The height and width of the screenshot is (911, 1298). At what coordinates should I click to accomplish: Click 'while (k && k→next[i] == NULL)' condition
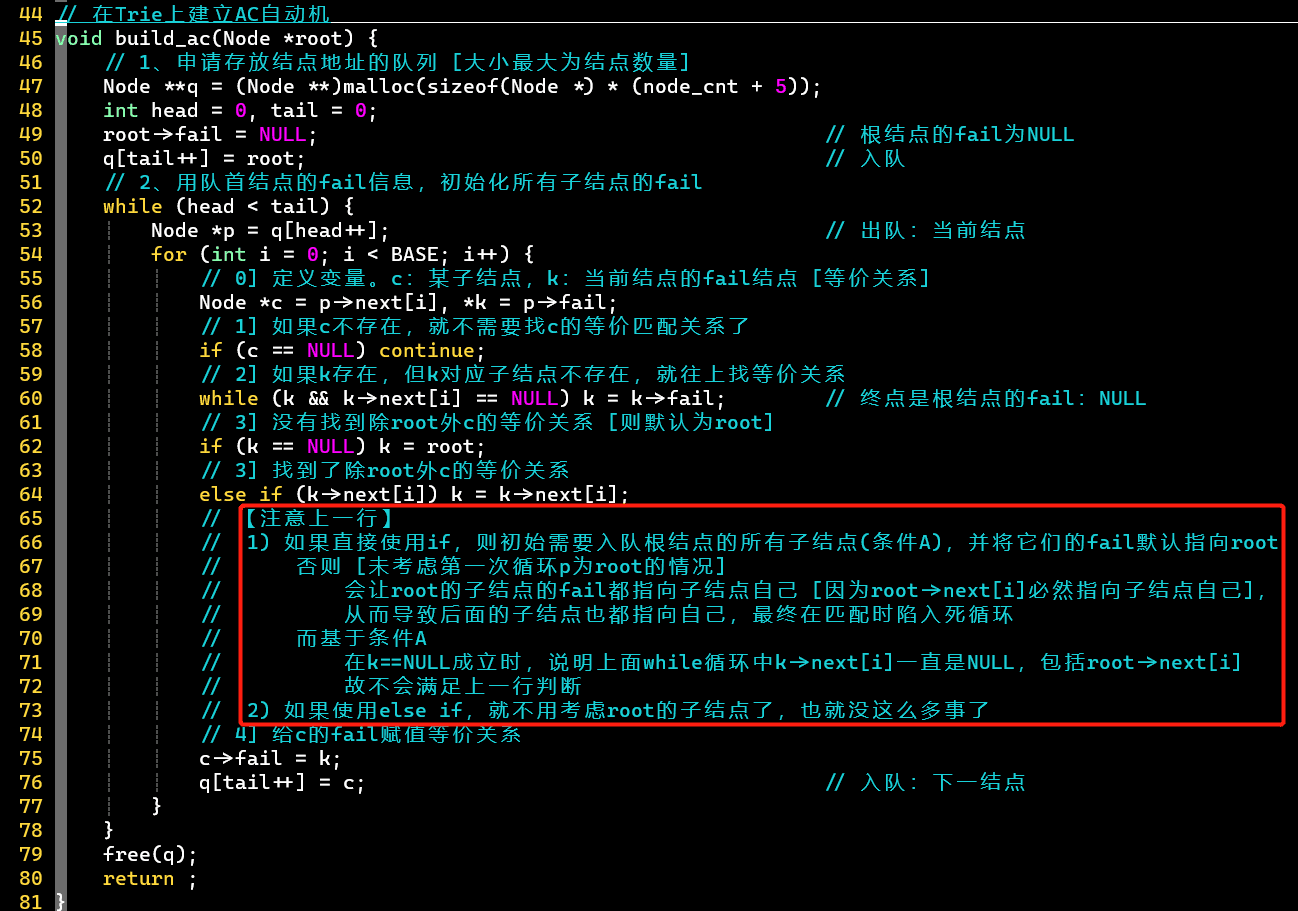385,398
